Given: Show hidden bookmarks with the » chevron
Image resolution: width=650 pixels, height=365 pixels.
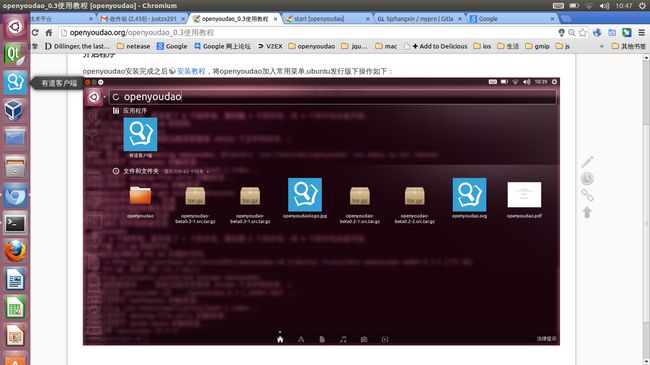Looking at the screenshot, I should click(x=602, y=46).
